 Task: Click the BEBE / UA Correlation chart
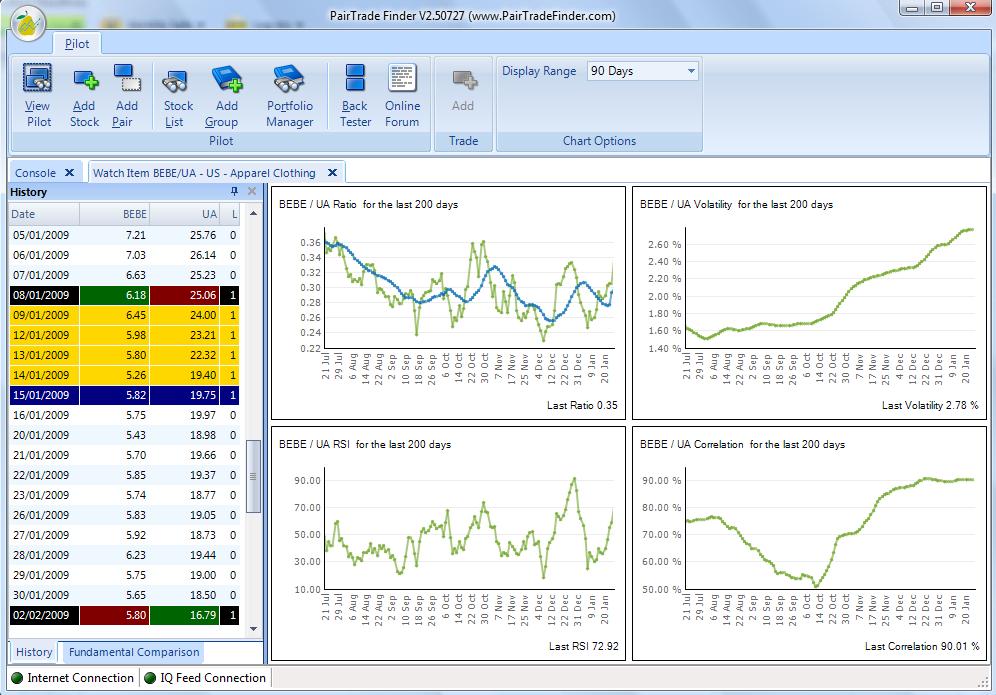(809, 544)
